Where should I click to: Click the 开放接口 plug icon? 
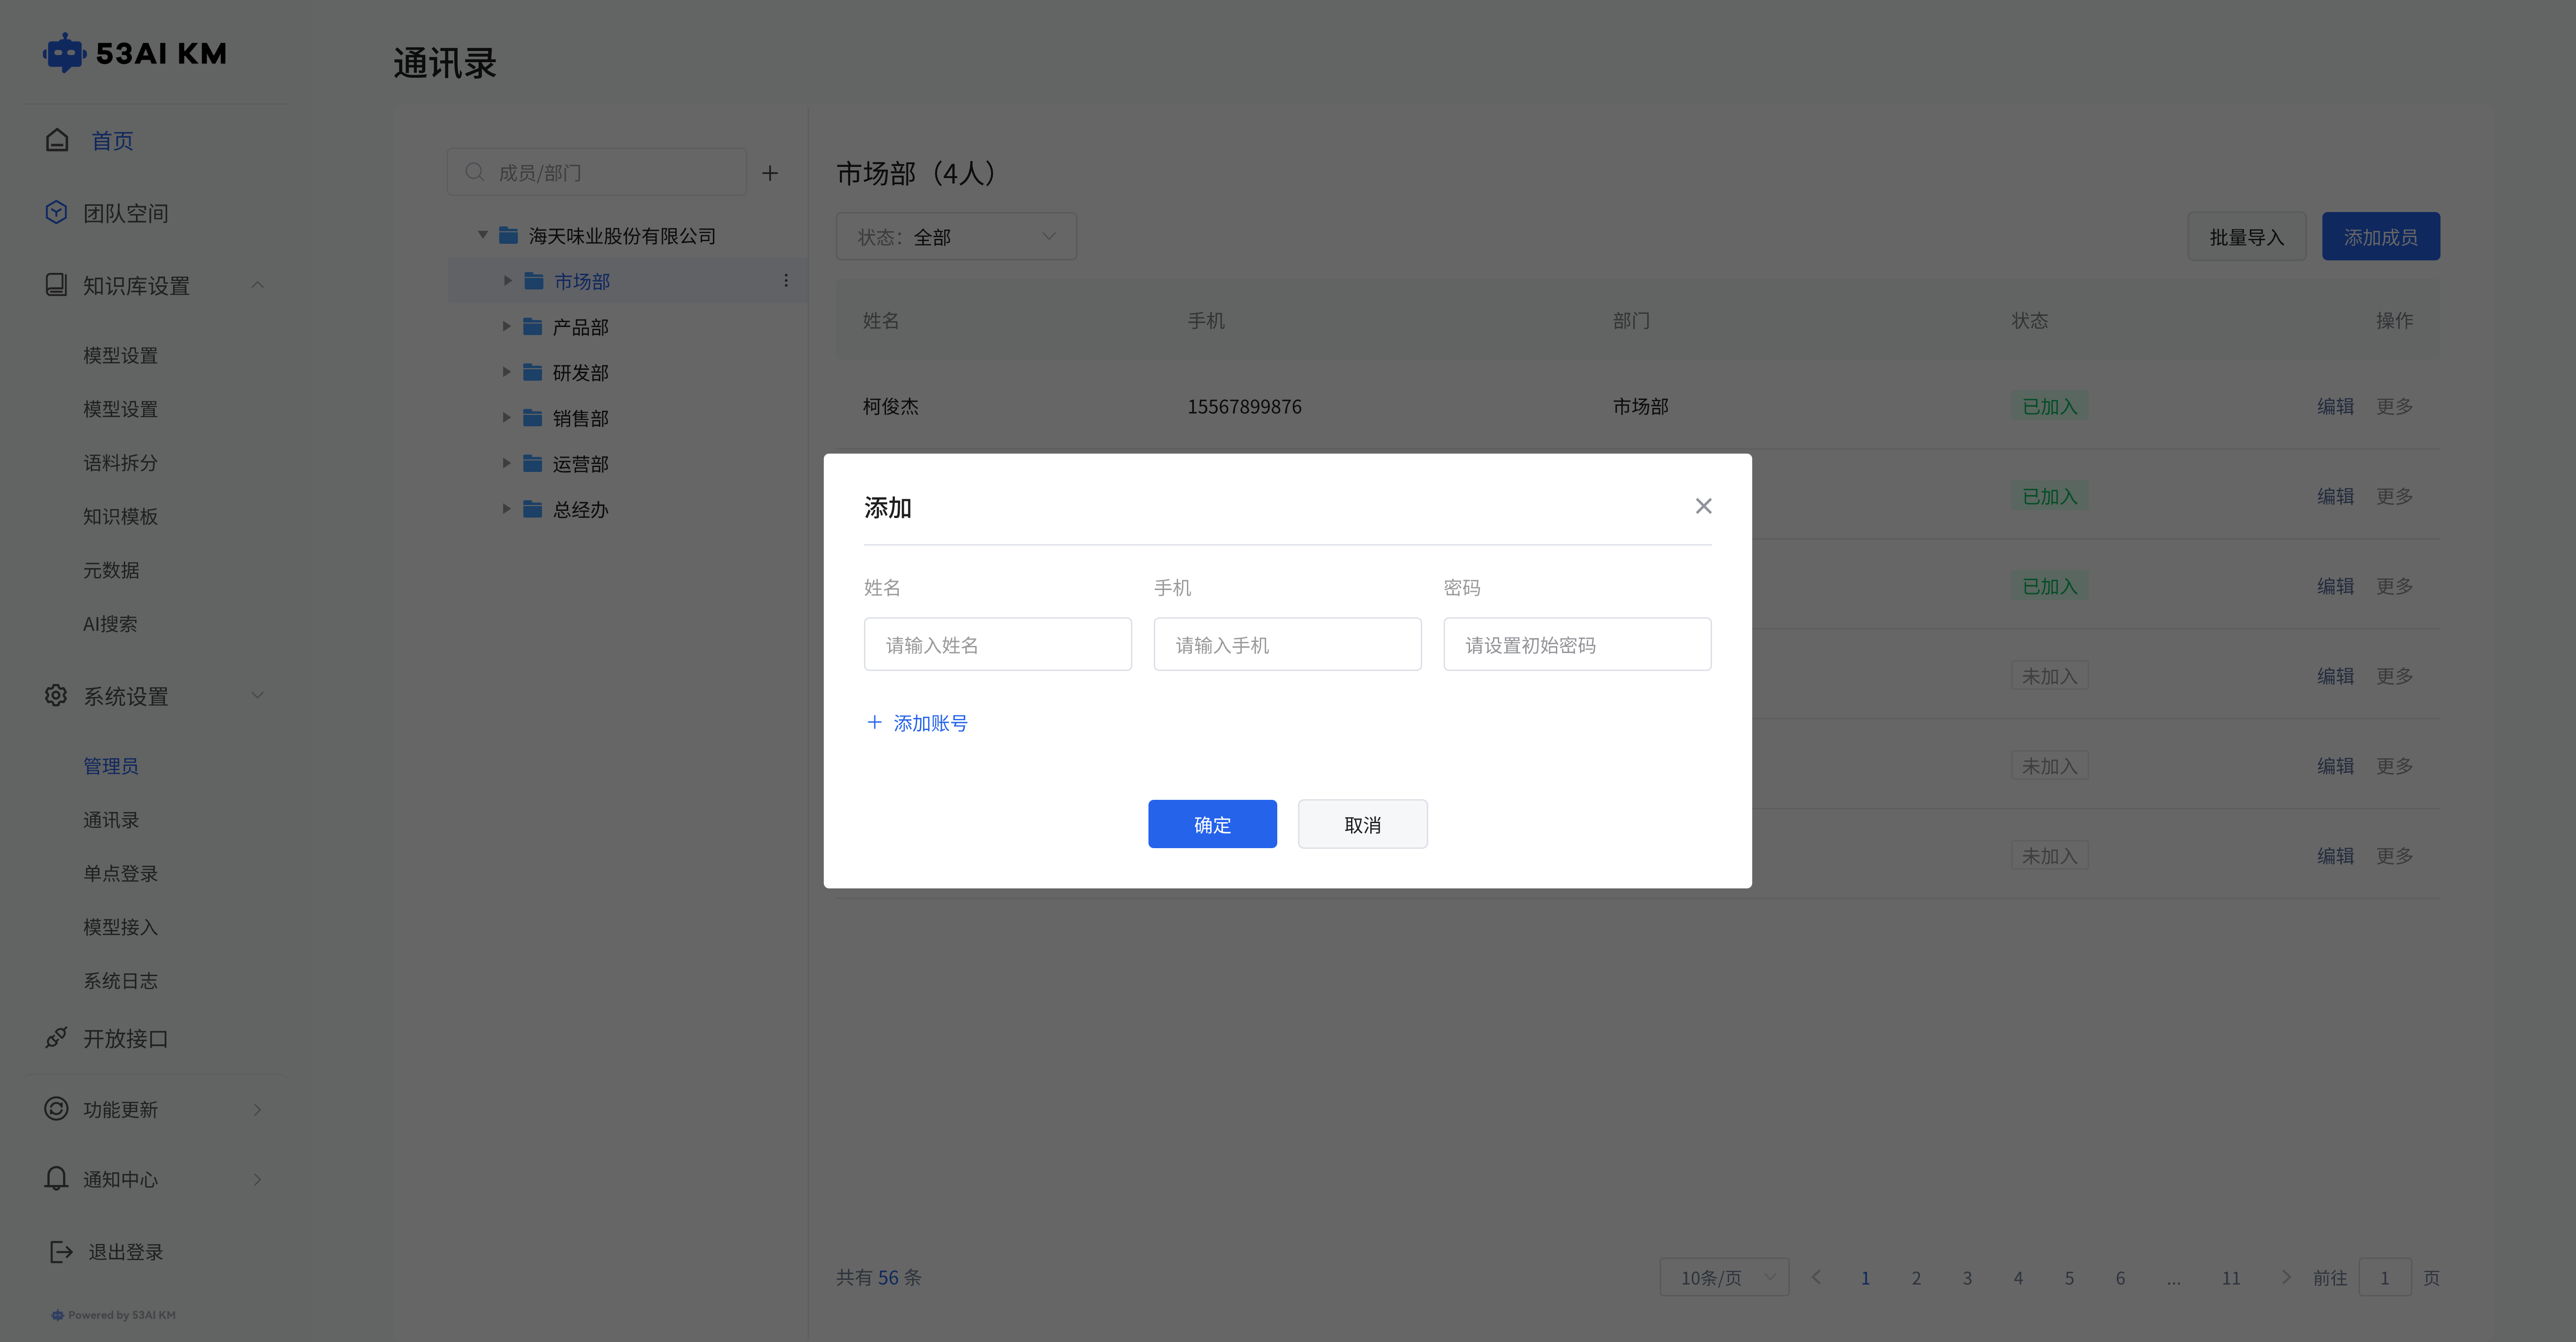57,1038
